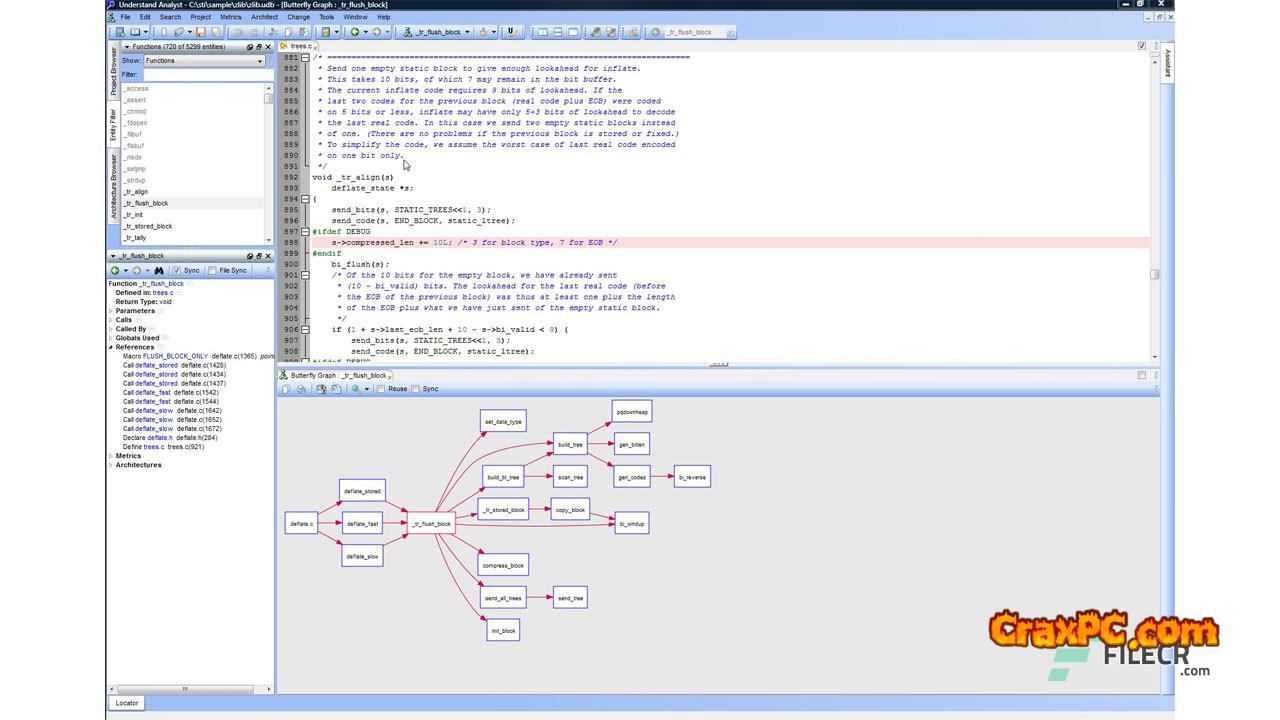Enable the File Sync checkbox
Viewport: 1280px width, 720px height.
pyautogui.click(x=213, y=271)
